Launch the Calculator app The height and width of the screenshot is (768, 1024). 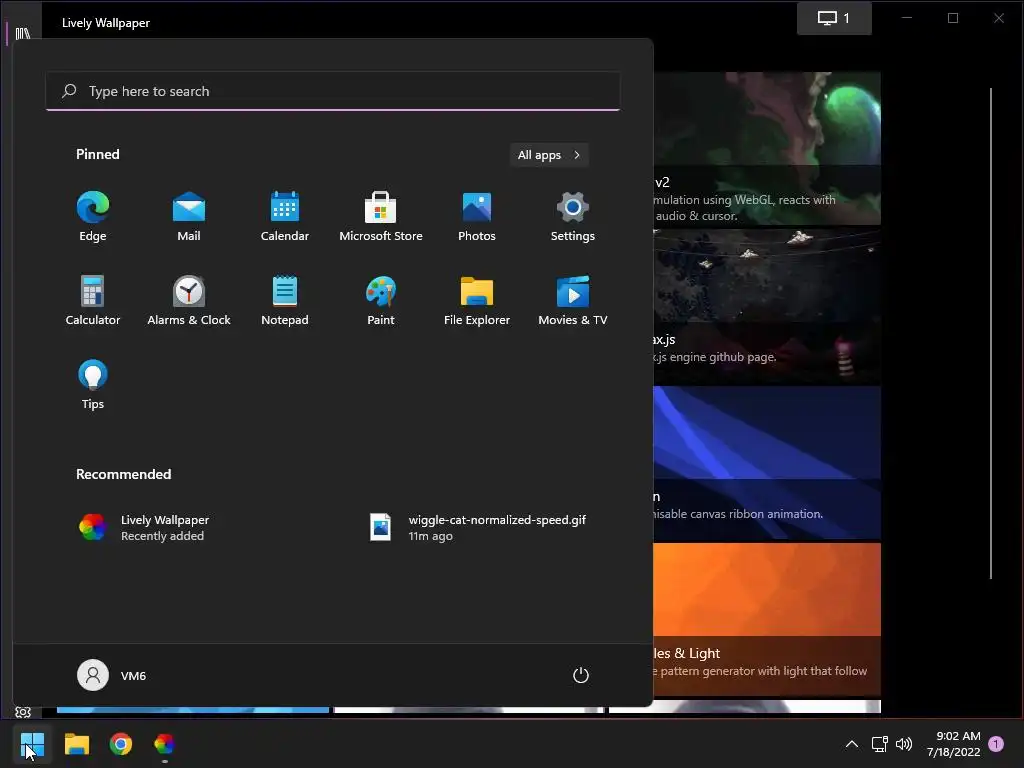coord(93,301)
